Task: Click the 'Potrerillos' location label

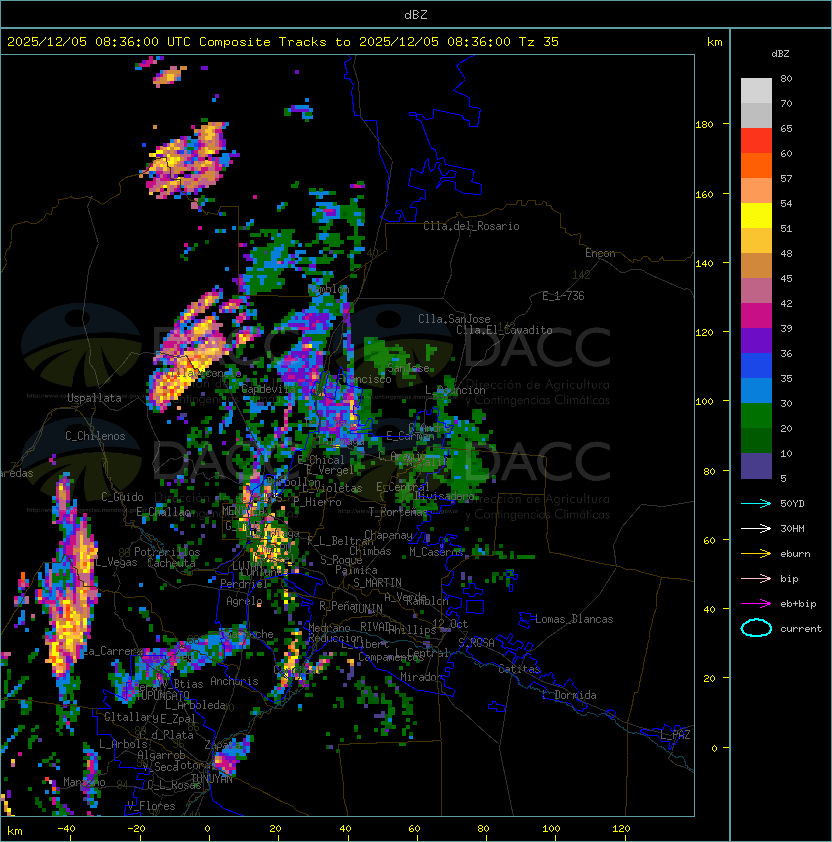Action: 167,552
